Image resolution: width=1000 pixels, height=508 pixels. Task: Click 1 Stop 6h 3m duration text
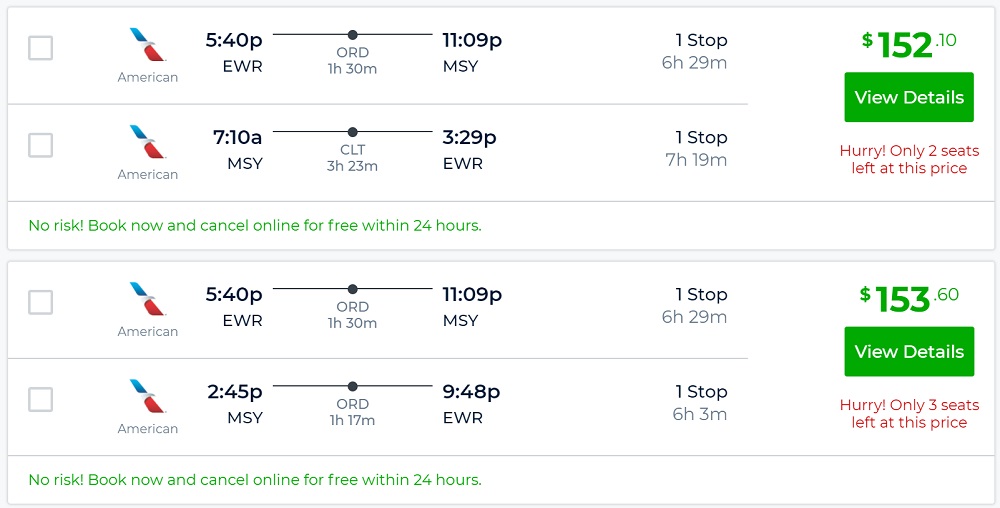[700, 402]
